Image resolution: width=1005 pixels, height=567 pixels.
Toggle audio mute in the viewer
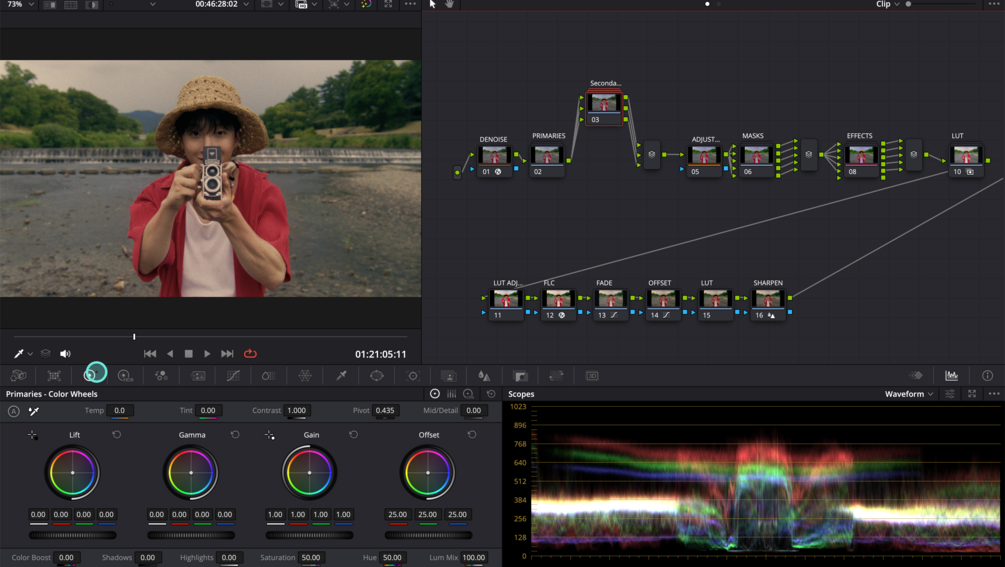click(65, 354)
